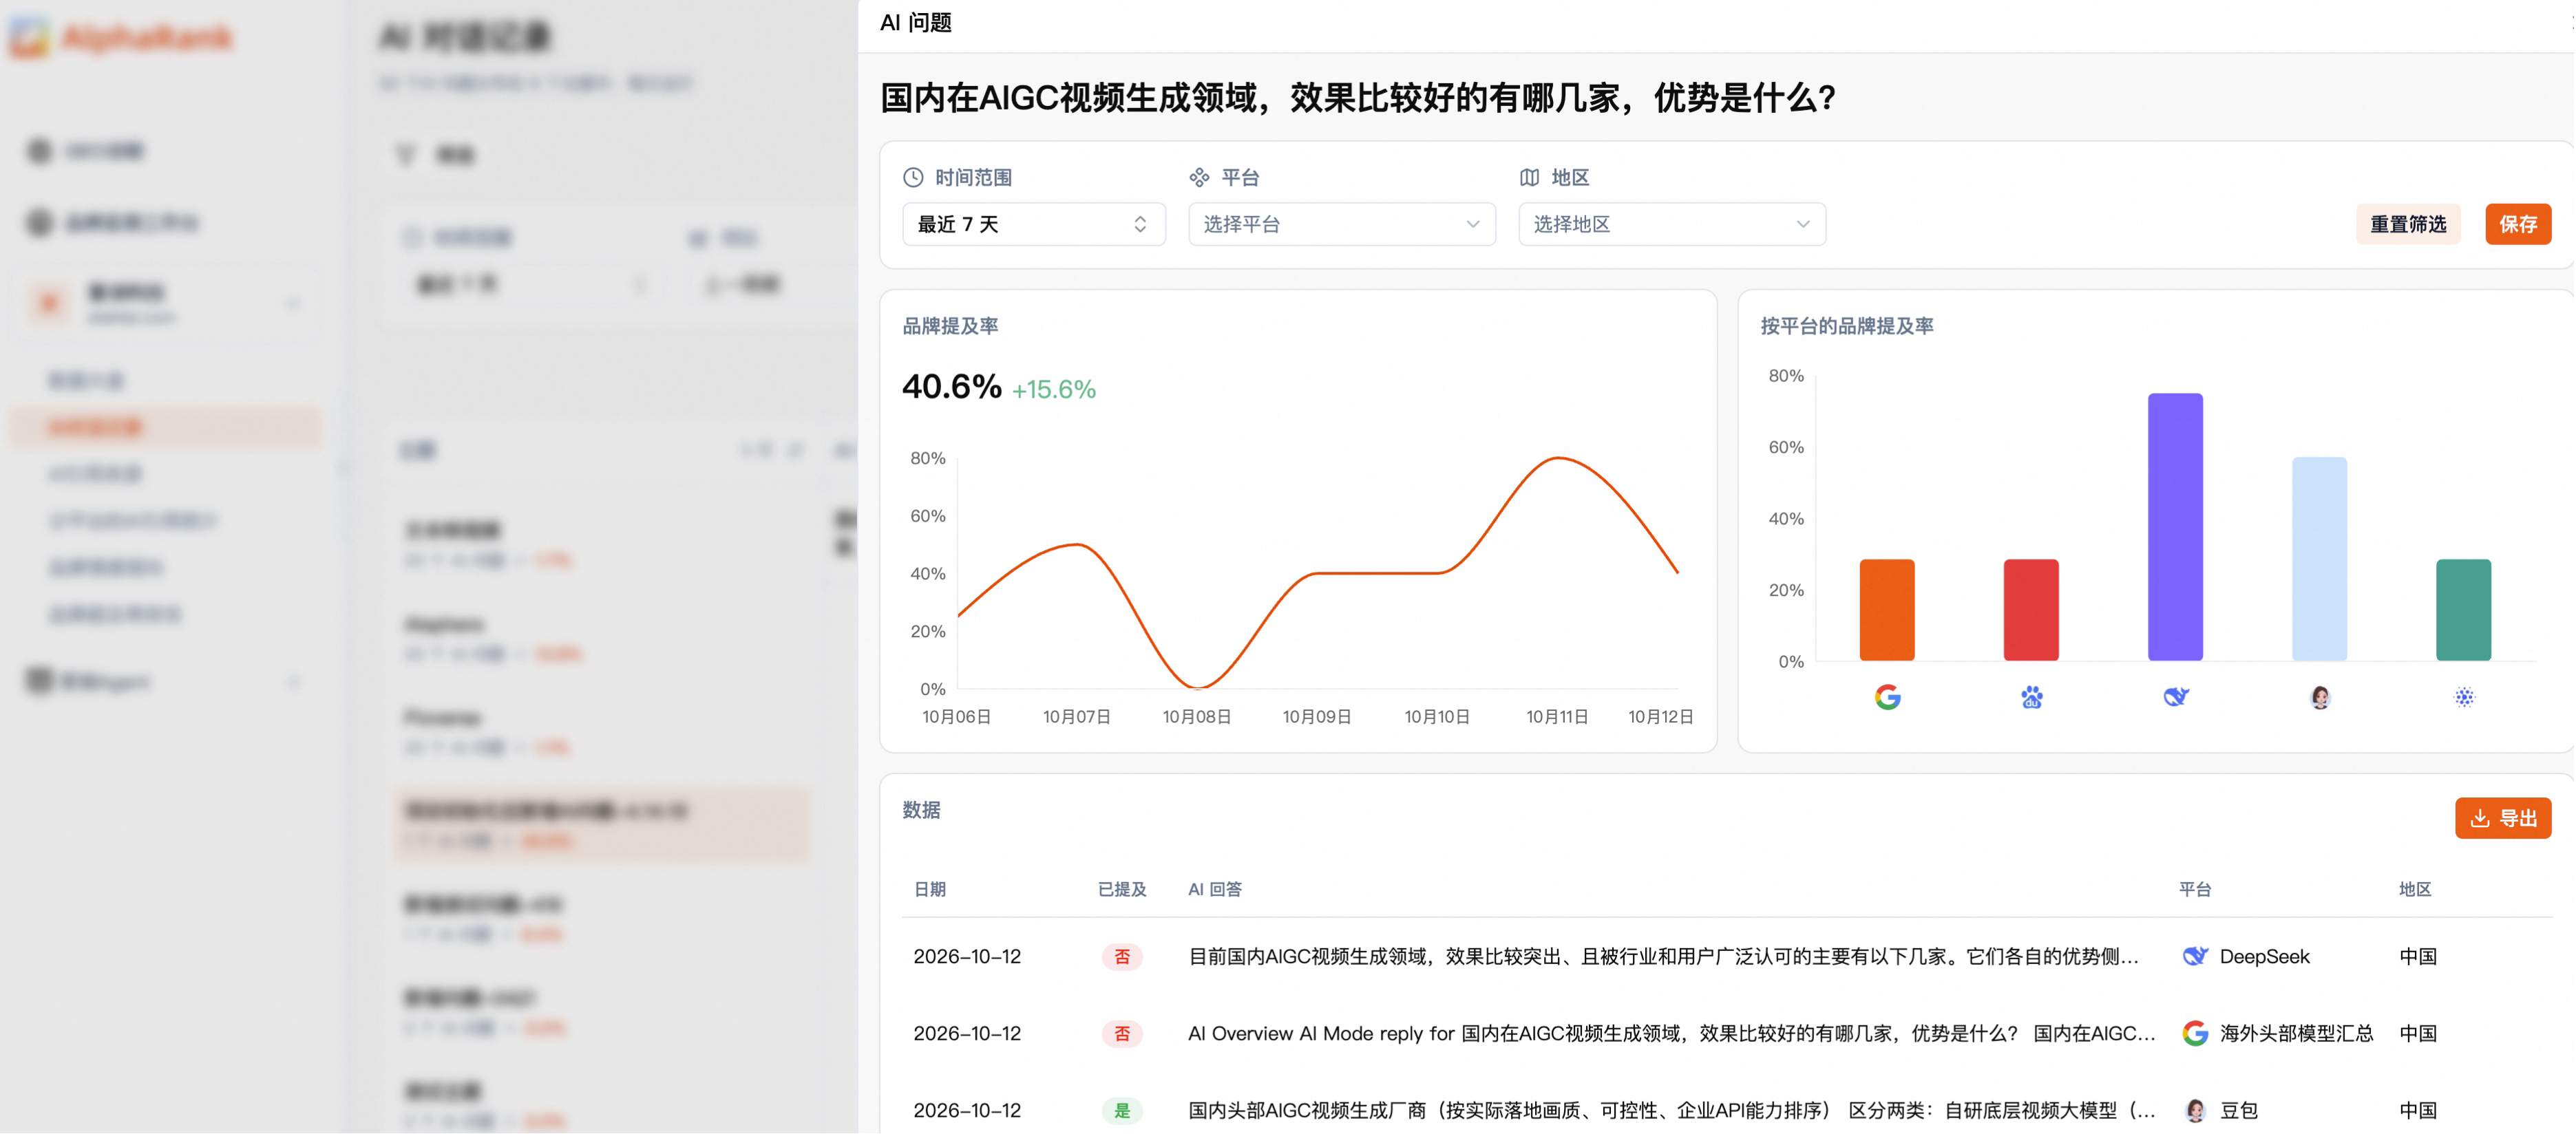Click the 已提及 column header
This screenshot has width=2576, height=1134.
[1121, 889]
